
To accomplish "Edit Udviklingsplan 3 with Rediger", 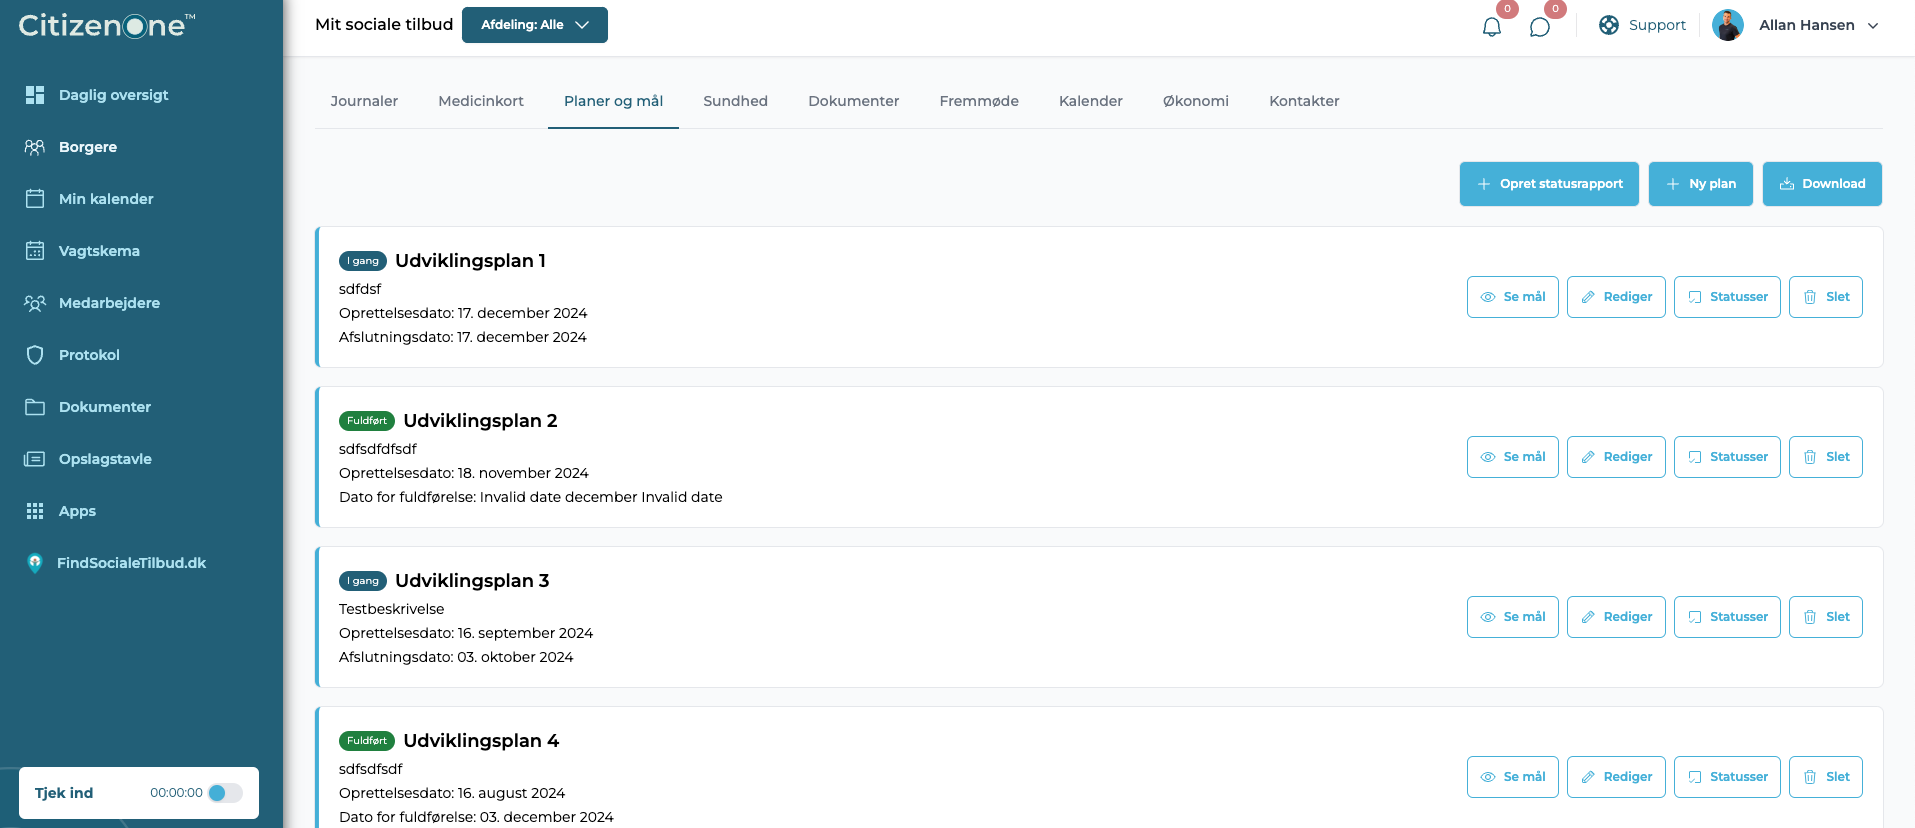I will pos(1616,617).
